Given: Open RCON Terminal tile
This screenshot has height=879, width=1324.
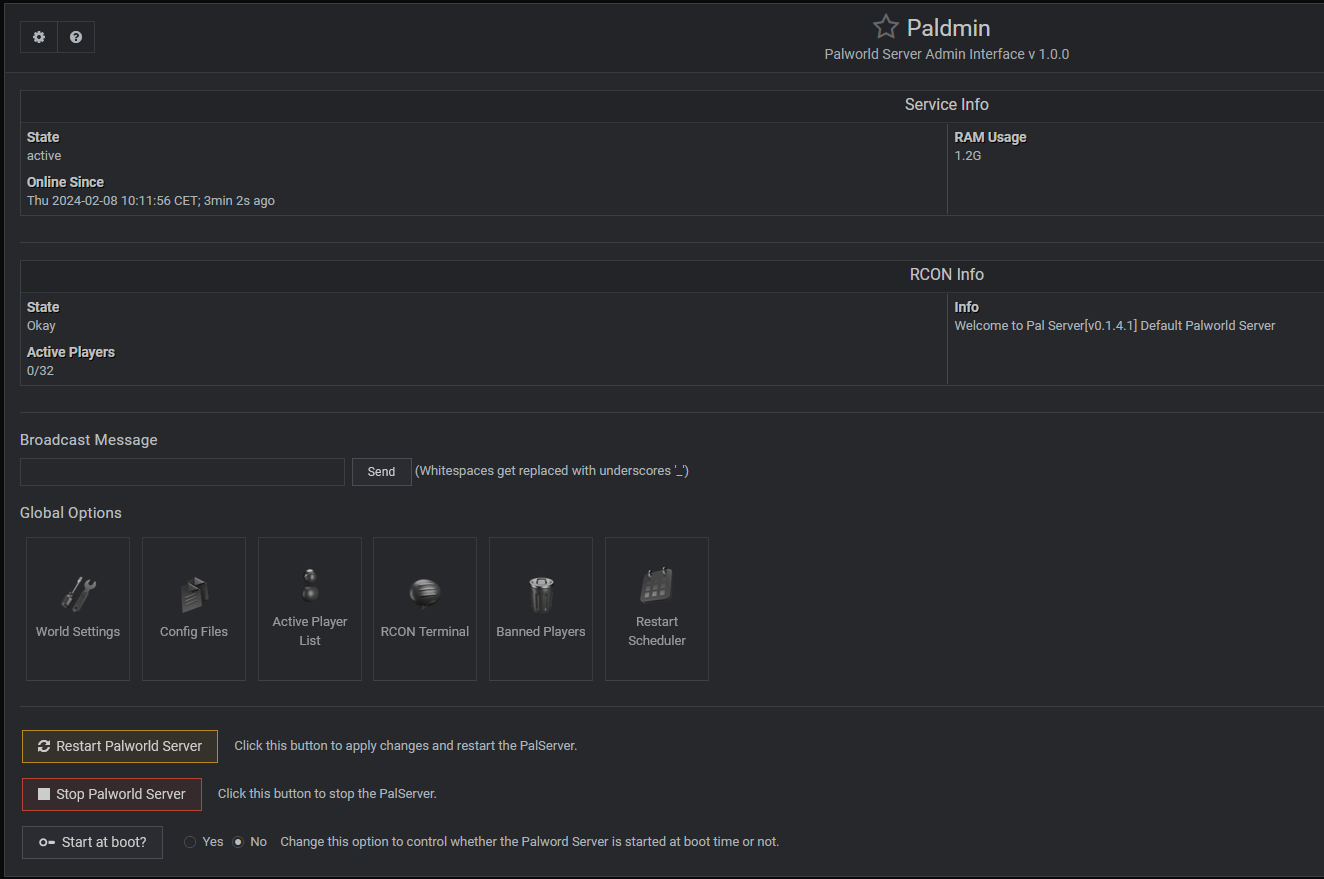Looking at the screenshot, I should pos(425,609).
